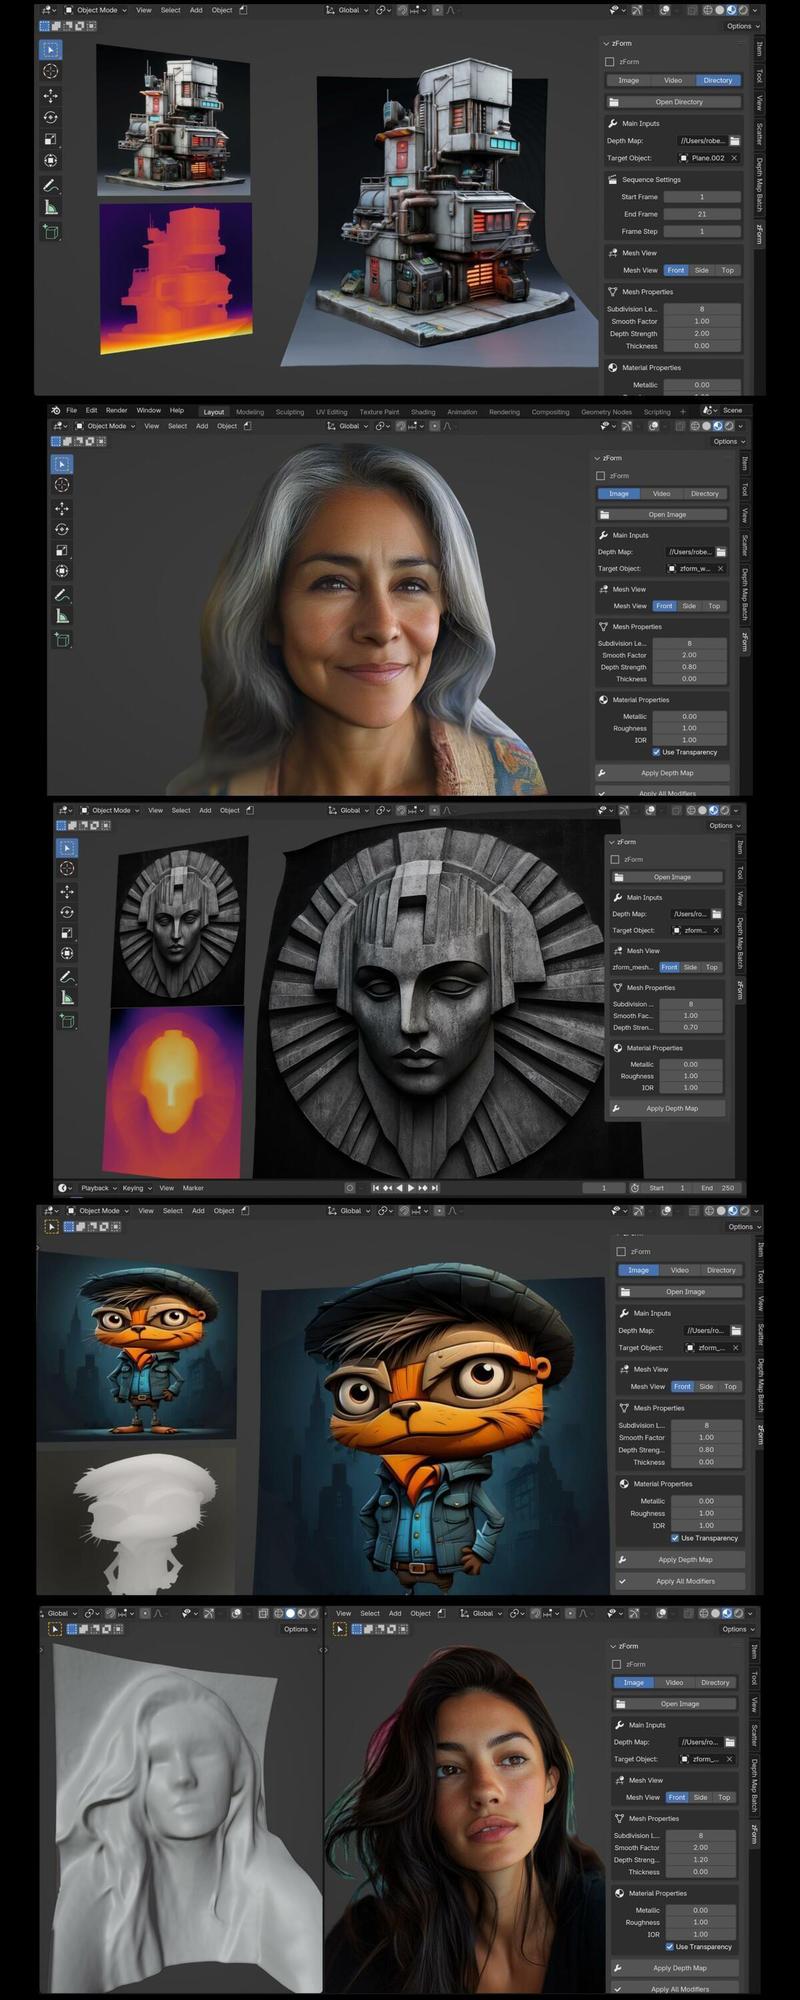This screenshot has height=2000, width=800.
Task: Switch to the Sculpting workspace tab
Action: pos(290,412)
